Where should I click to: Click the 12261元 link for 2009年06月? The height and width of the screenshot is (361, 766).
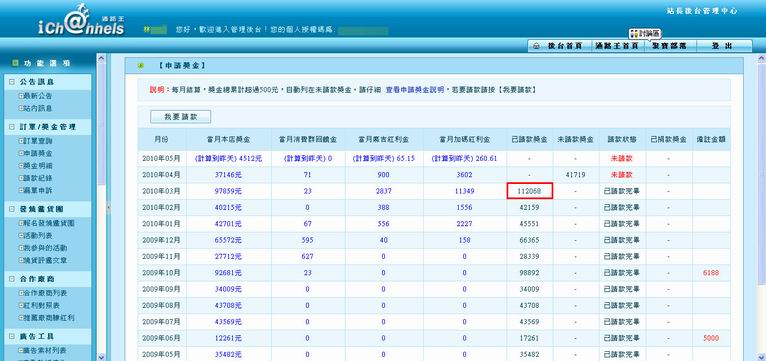click(x=228, y=339)
